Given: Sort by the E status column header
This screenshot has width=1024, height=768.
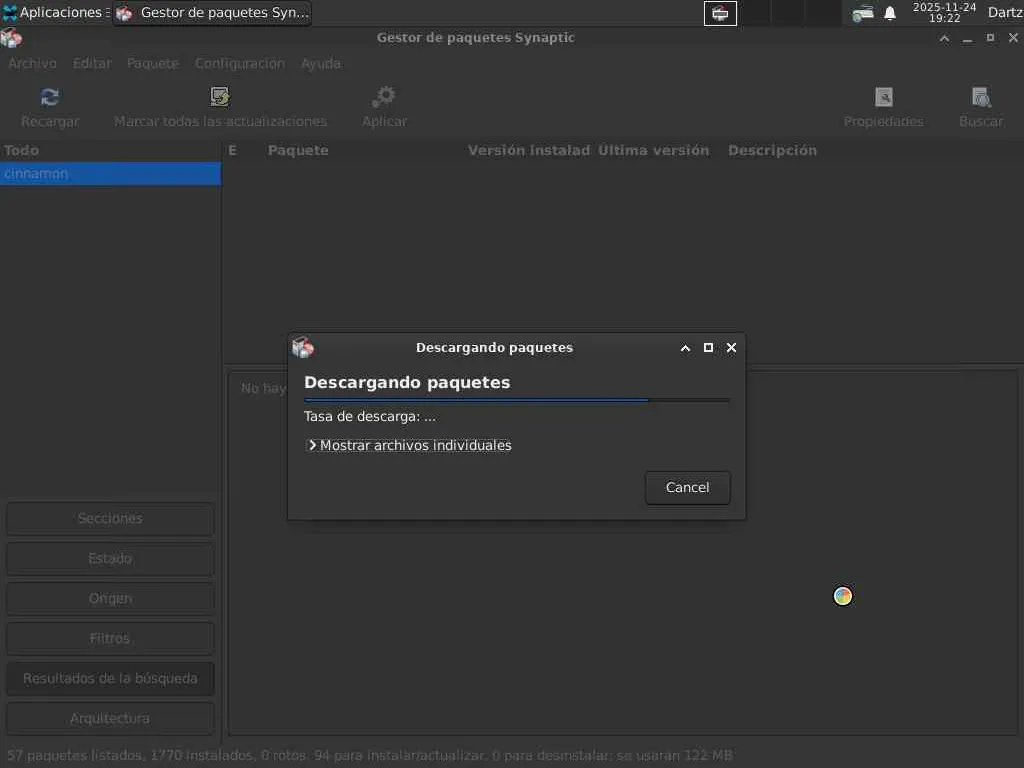Looking at the screenshot, I should click(x=232, y=150).
